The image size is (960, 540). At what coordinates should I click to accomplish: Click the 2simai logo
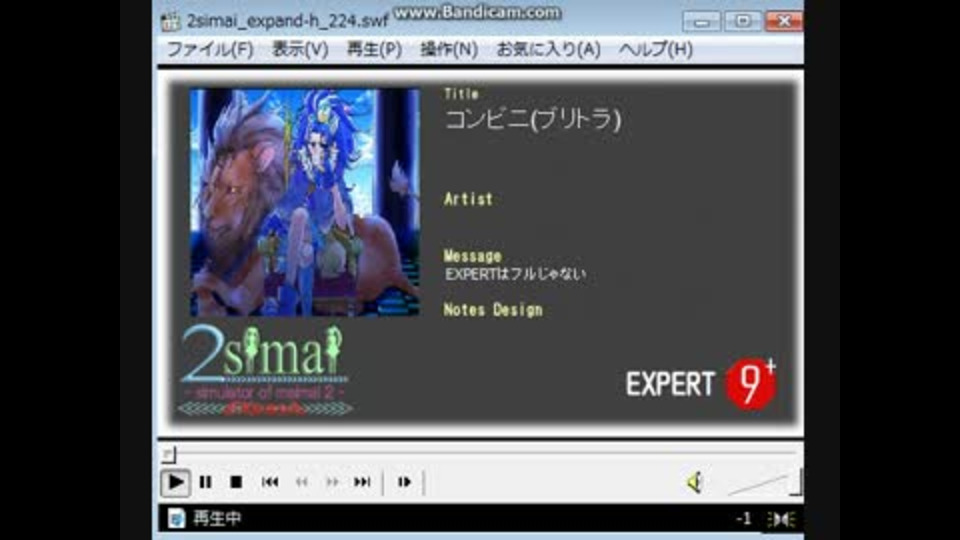[264, 370]
